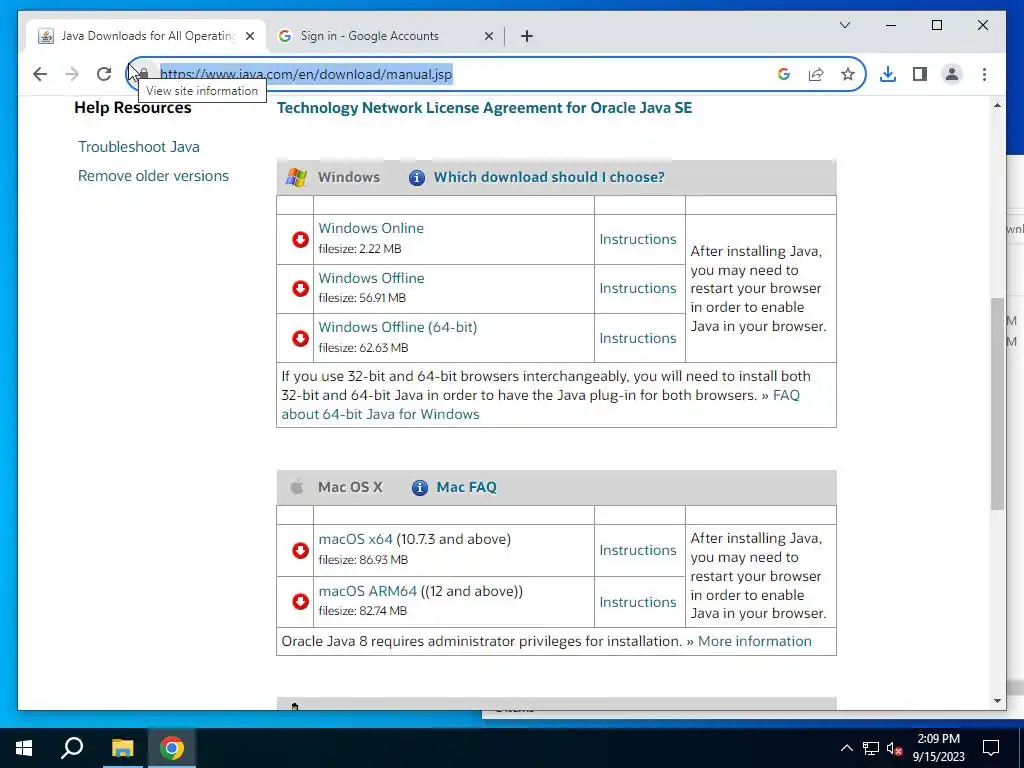The image size is (1024, 768).
Task: Click info icon beside Mac FAQ
Action: (x=419, y=488)
